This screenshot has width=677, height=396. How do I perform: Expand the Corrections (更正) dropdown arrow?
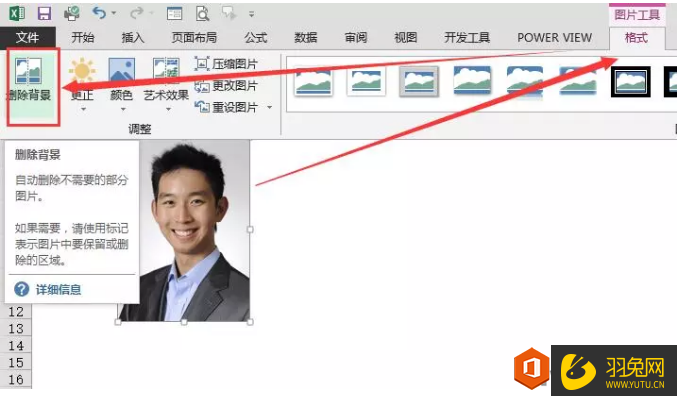click(x=83, y=109)
